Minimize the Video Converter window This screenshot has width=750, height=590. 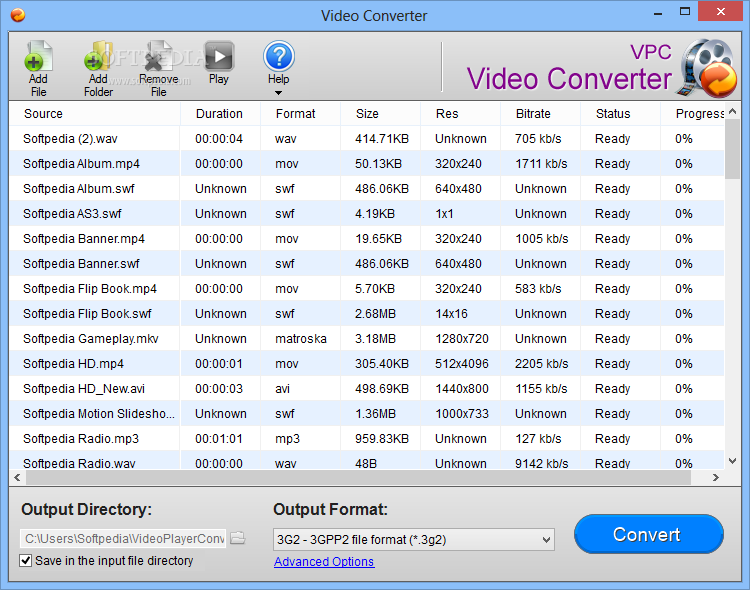658,11
